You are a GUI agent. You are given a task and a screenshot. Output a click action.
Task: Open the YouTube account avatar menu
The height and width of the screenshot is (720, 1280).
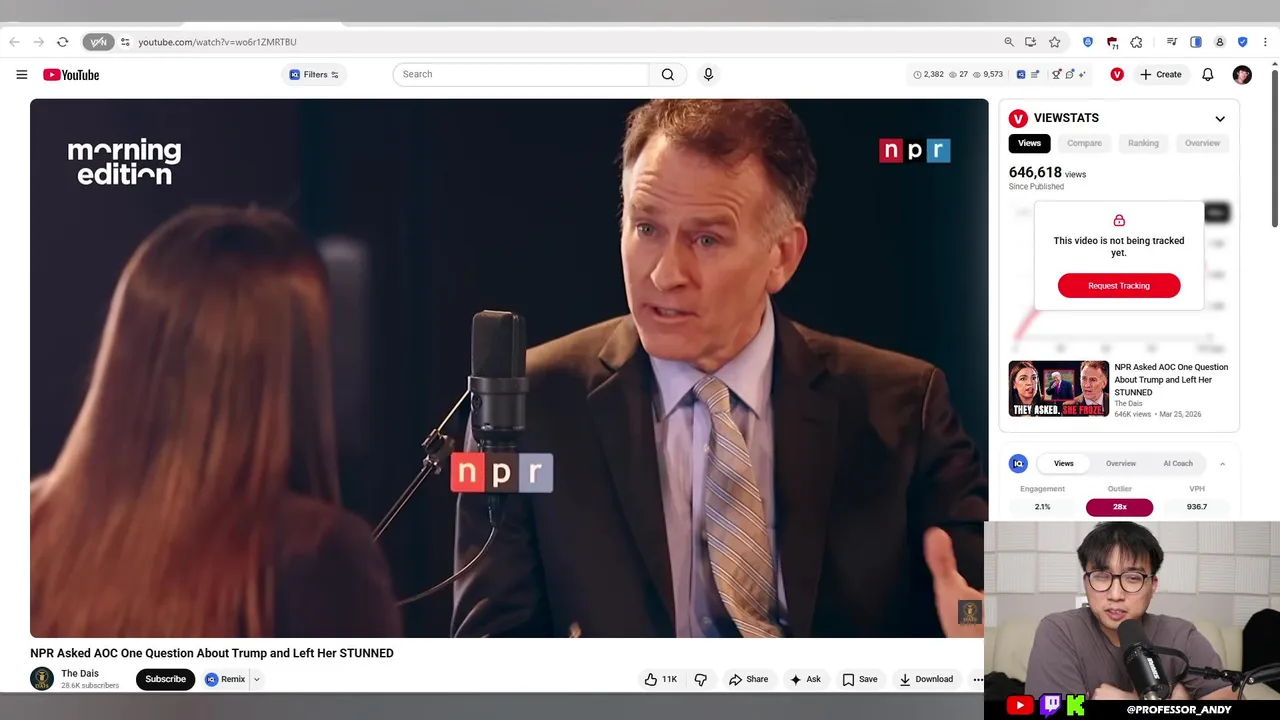tap(1242, 75)
